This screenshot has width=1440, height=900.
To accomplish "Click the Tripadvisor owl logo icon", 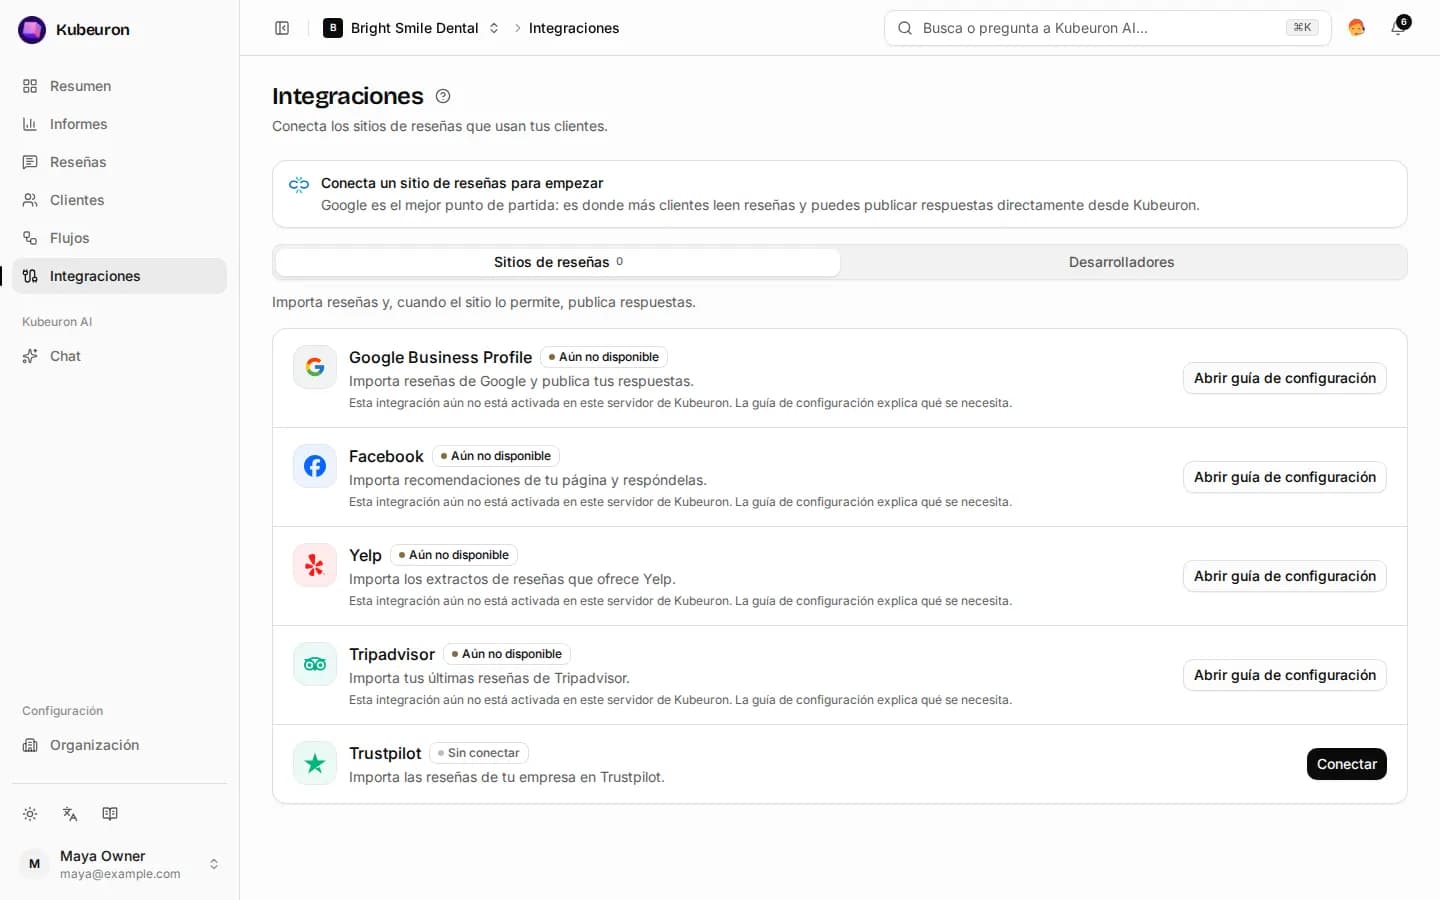I will (x=315, y=664).
